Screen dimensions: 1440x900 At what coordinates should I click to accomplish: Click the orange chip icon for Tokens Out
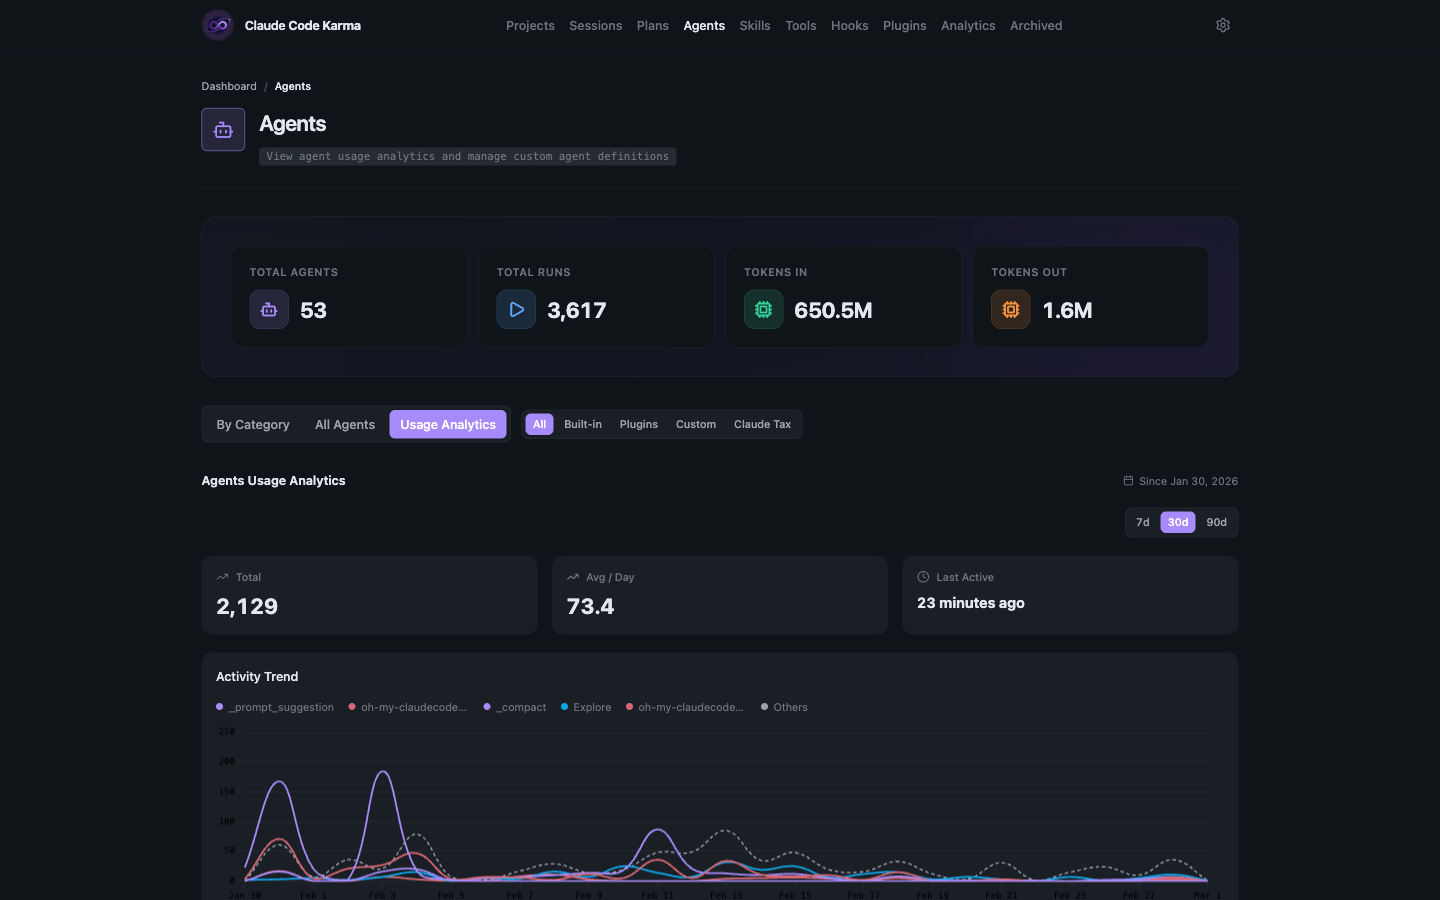[x=1010, y=309]
